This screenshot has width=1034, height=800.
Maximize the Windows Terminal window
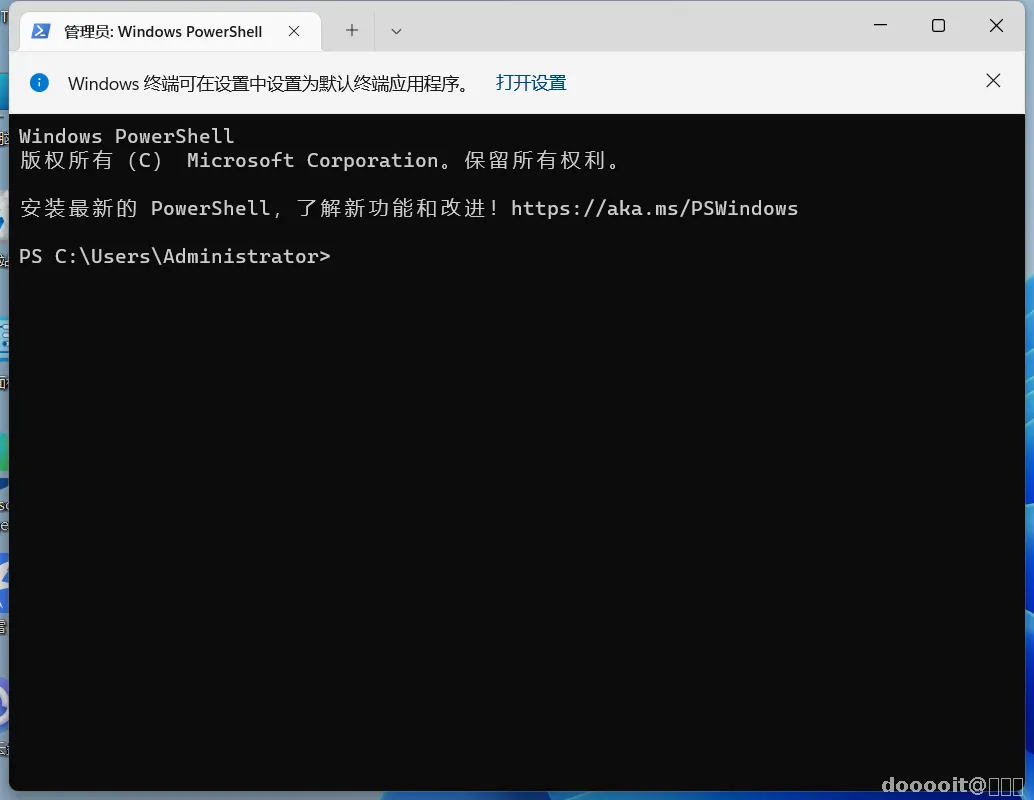click(x=938, y=26)
